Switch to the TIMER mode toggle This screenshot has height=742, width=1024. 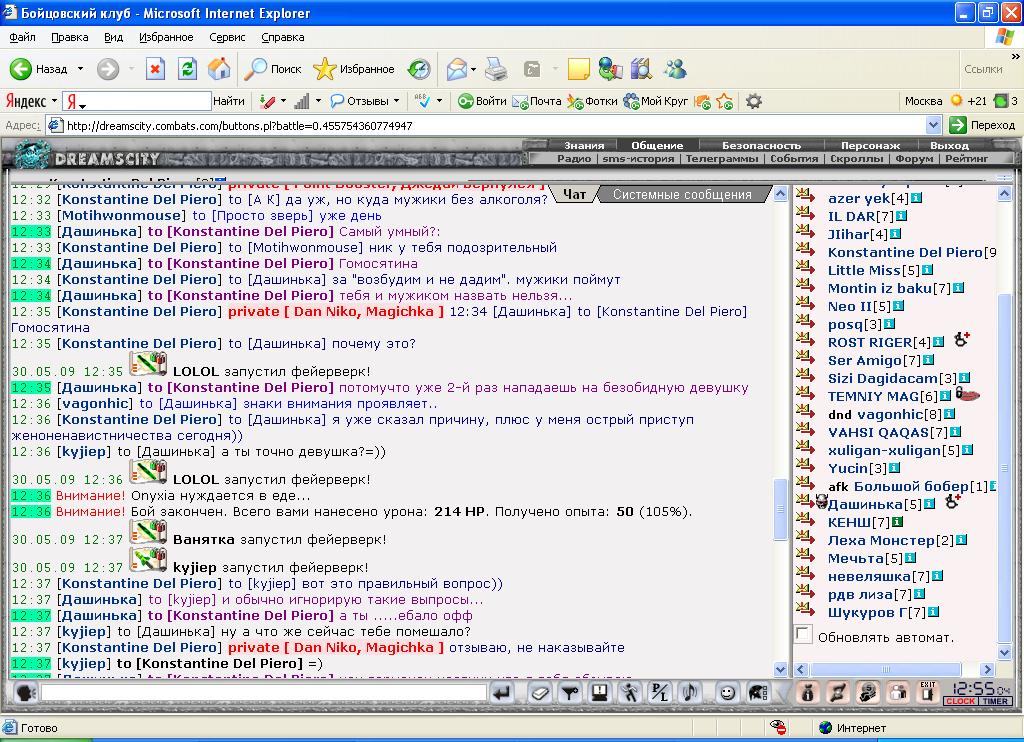click(995, 702)
